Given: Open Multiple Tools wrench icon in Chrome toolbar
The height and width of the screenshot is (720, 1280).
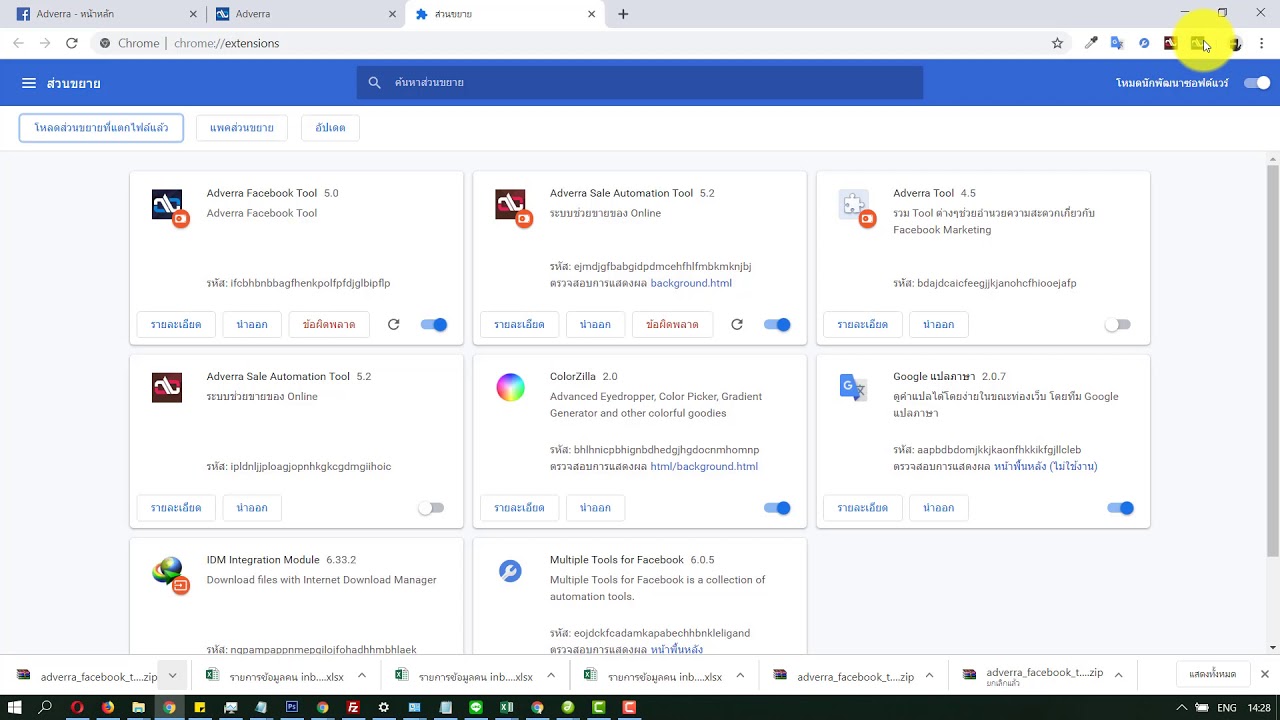Looking at the screenshot, I should 1144,43.
